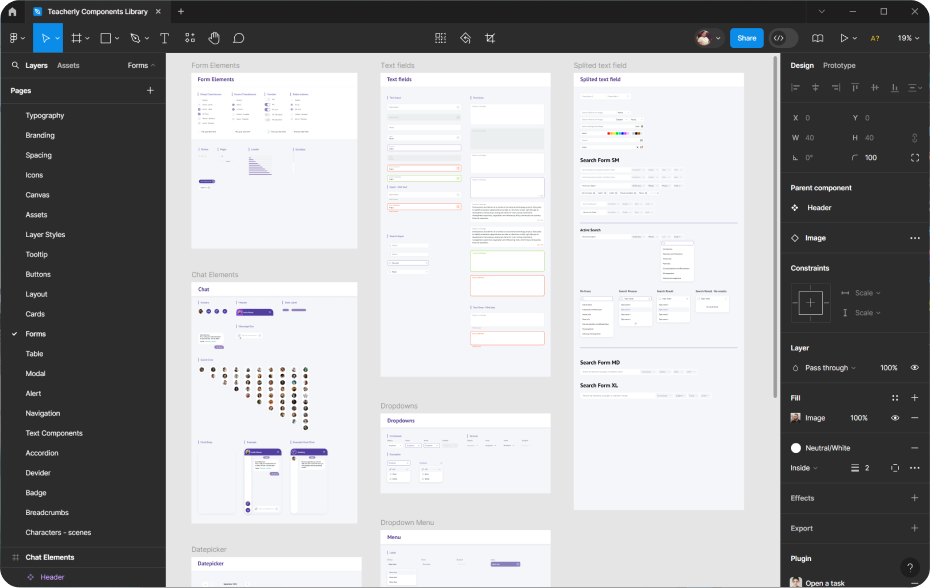Open the help question mark button
This screenshot has height=588, width=930.
(910, 568)
